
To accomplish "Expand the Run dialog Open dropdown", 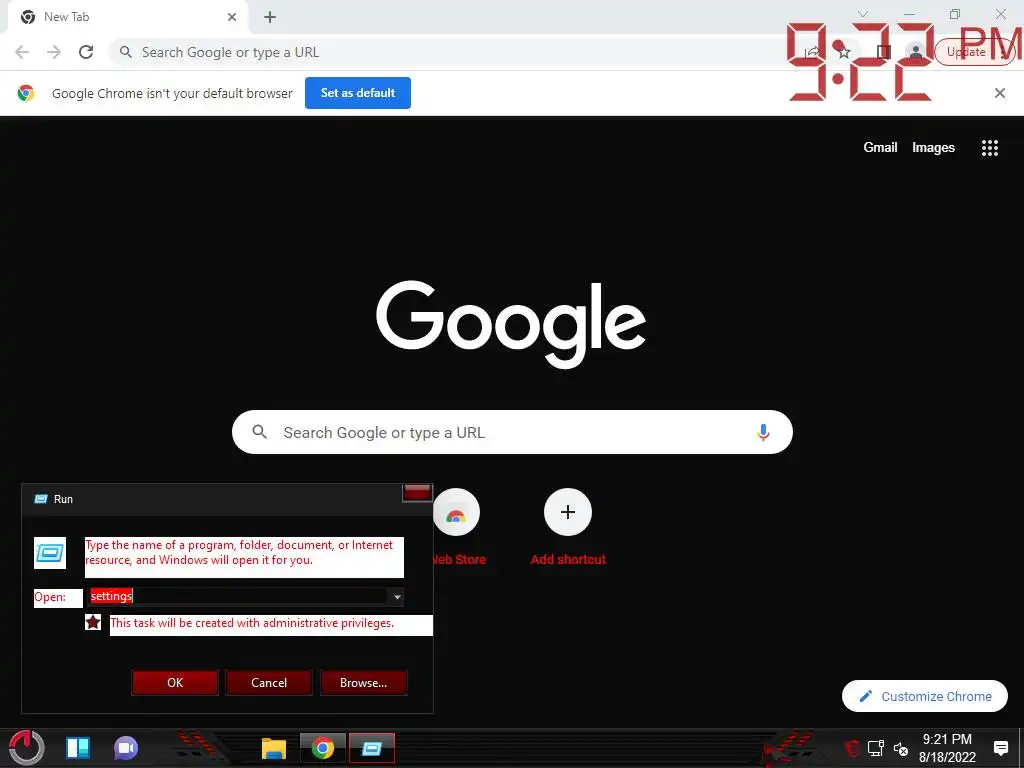I will [x=397, y=597].
